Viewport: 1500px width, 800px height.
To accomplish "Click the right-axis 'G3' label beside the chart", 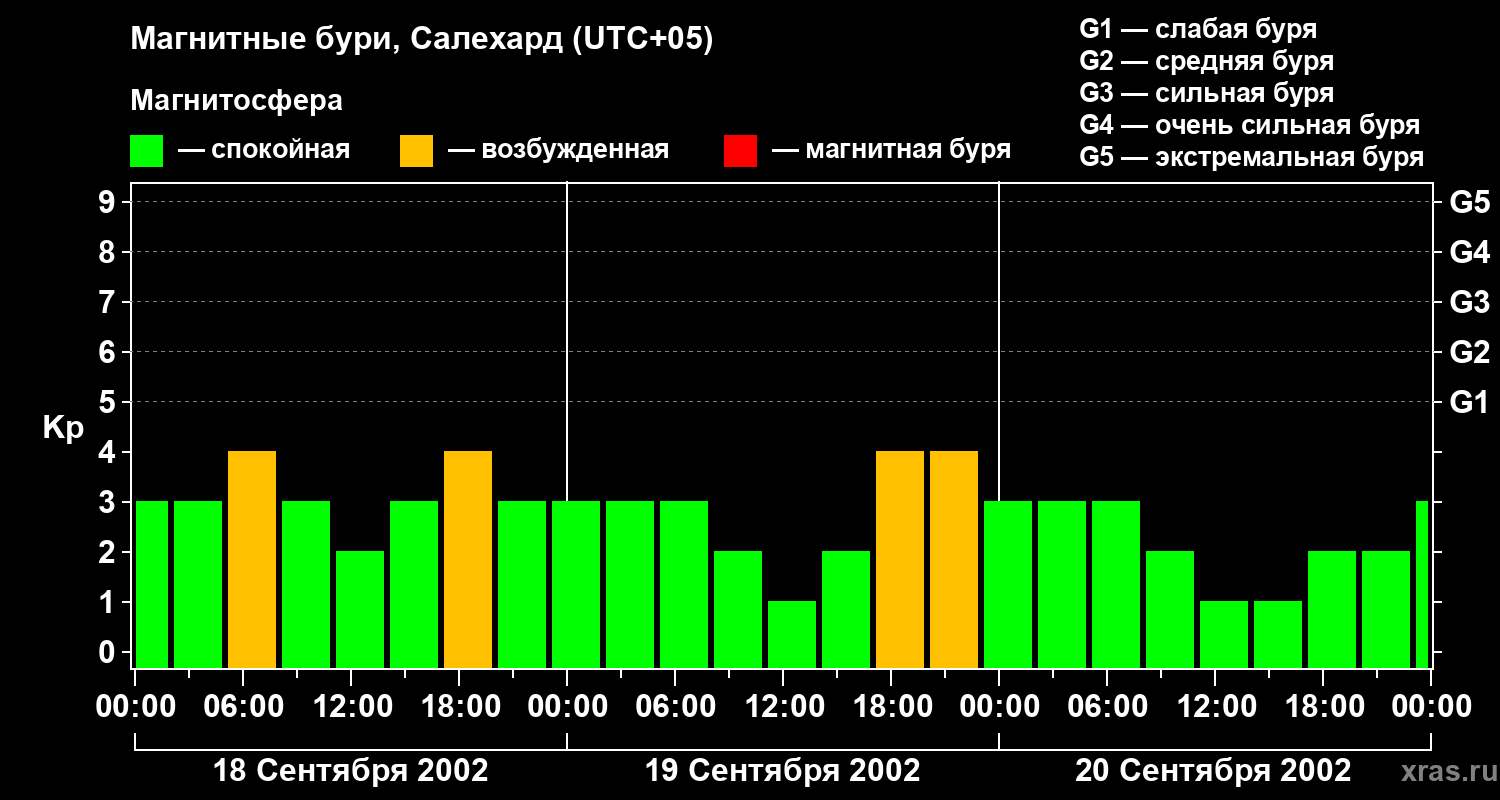I will [x=1470, y=302].
